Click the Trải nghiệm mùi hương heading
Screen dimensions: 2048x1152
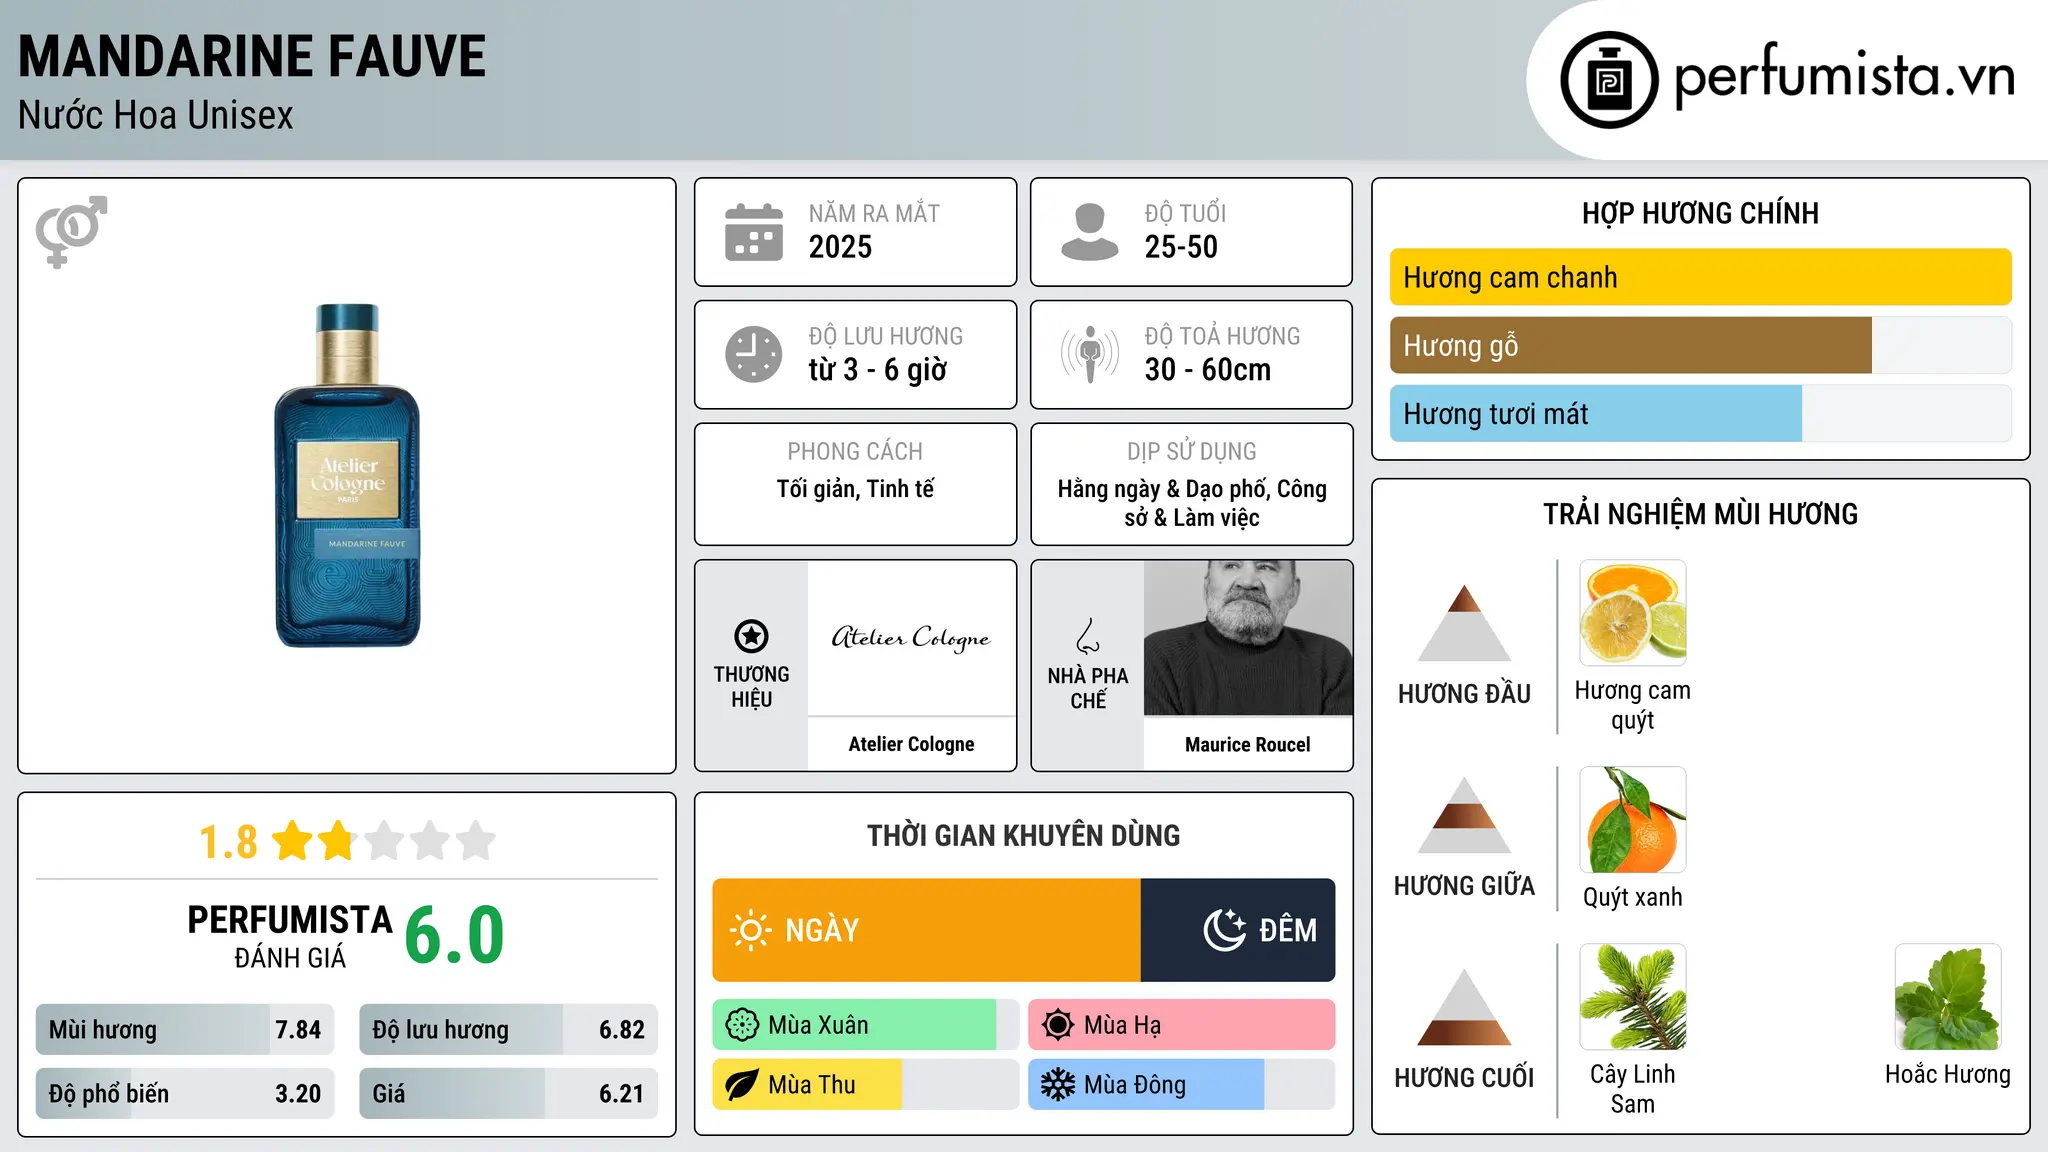[x=1700, y=514]
